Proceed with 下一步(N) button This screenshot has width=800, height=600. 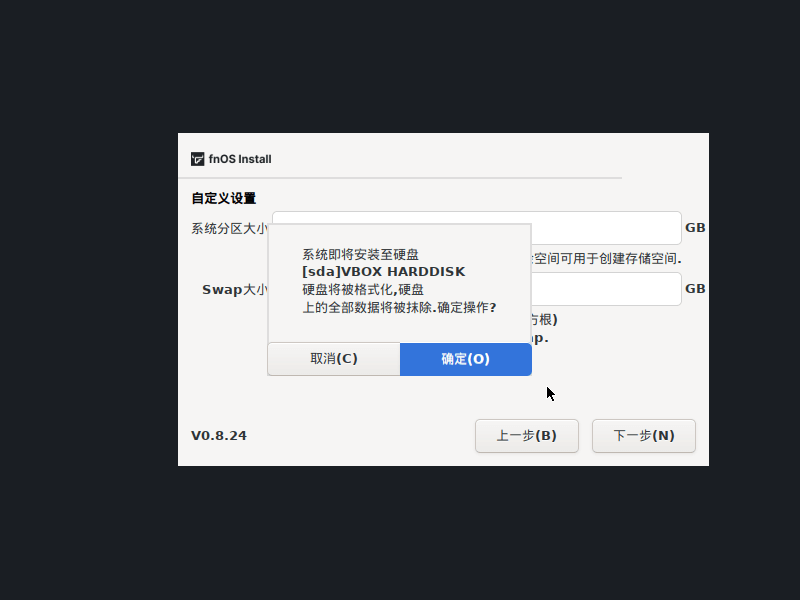pos(643,436)
